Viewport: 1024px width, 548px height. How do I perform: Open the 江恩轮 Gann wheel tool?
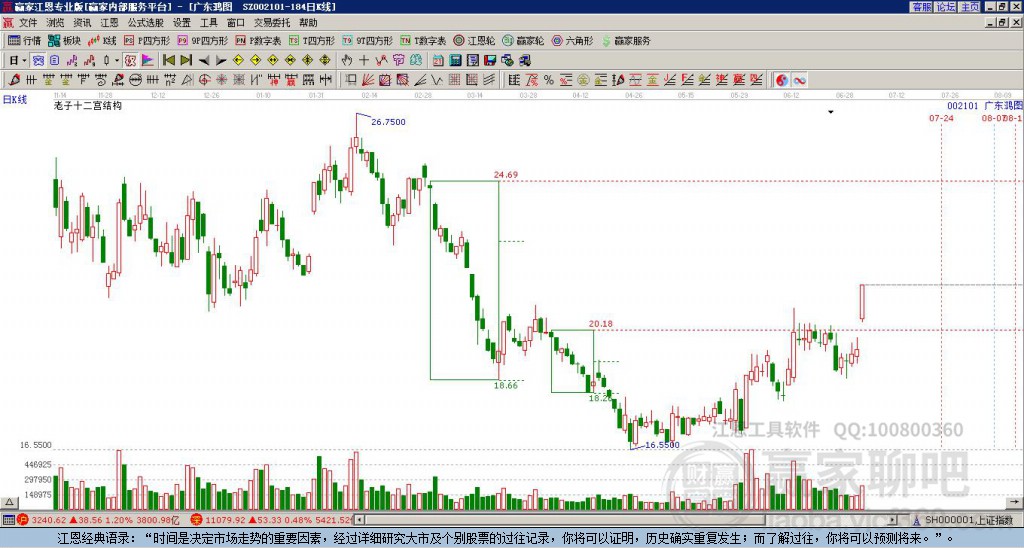[x=475, y=40]
